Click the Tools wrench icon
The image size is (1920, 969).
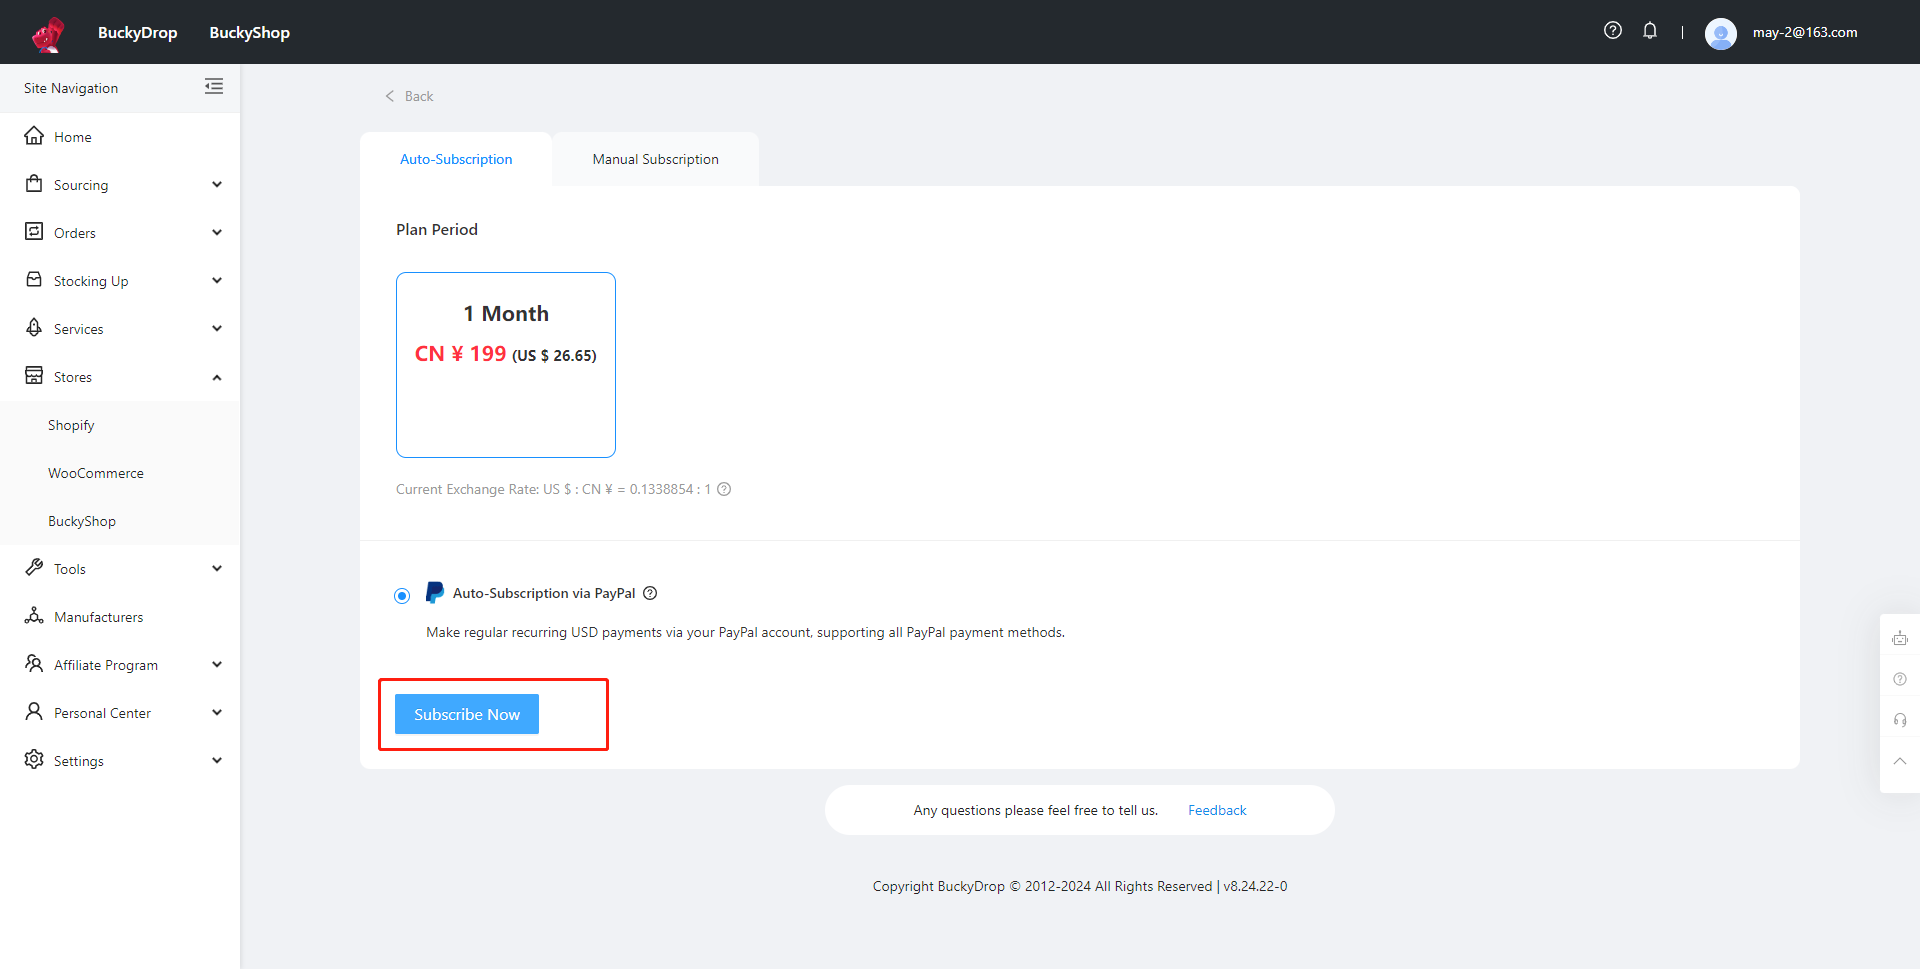point(34,568)
